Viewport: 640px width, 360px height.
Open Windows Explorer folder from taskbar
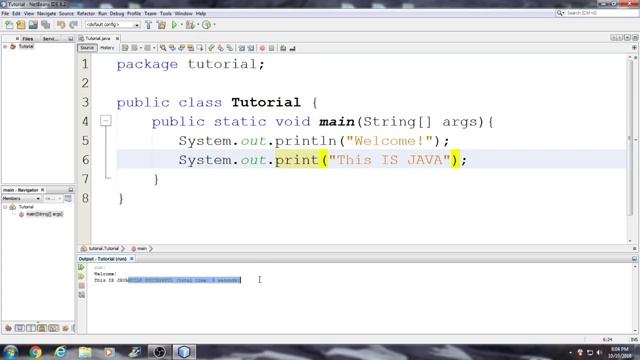click(x=85, y=351)
